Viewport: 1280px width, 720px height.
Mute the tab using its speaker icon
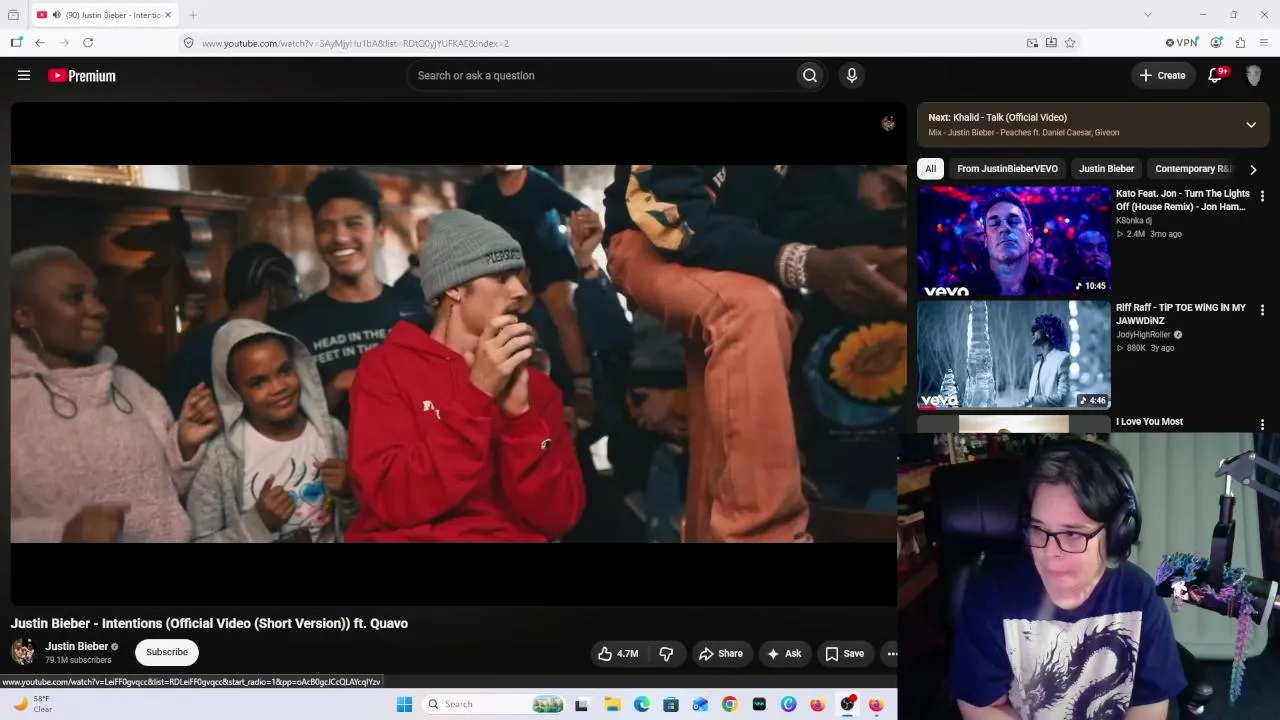pos(56,15)
